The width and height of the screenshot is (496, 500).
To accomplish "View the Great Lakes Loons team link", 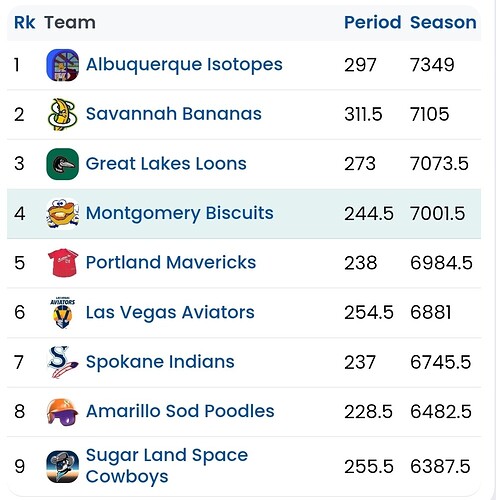I will click(x=166, y=164).
